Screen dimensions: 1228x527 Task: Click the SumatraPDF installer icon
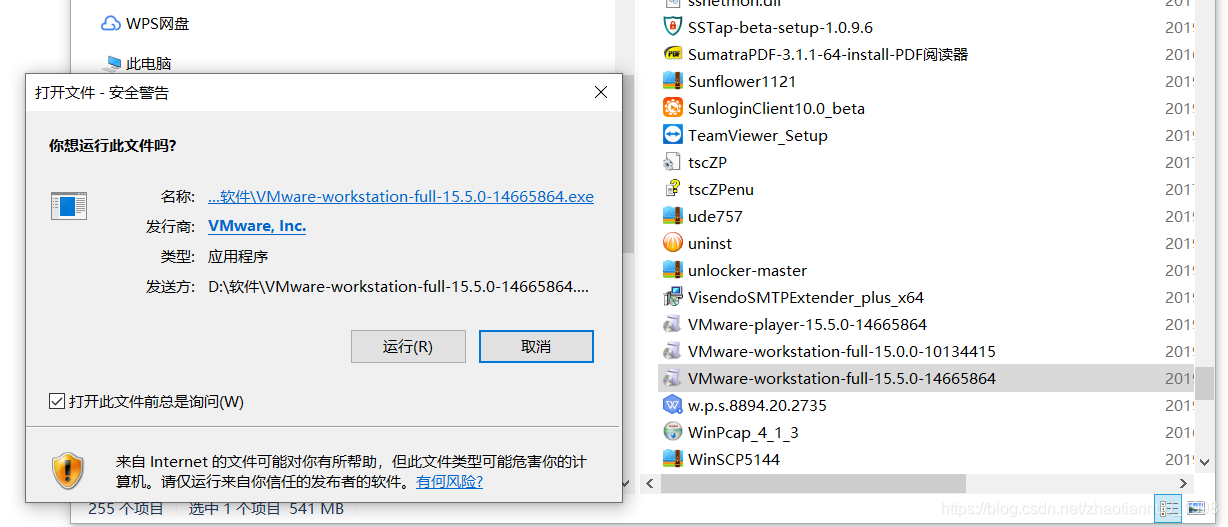point(672,54)
